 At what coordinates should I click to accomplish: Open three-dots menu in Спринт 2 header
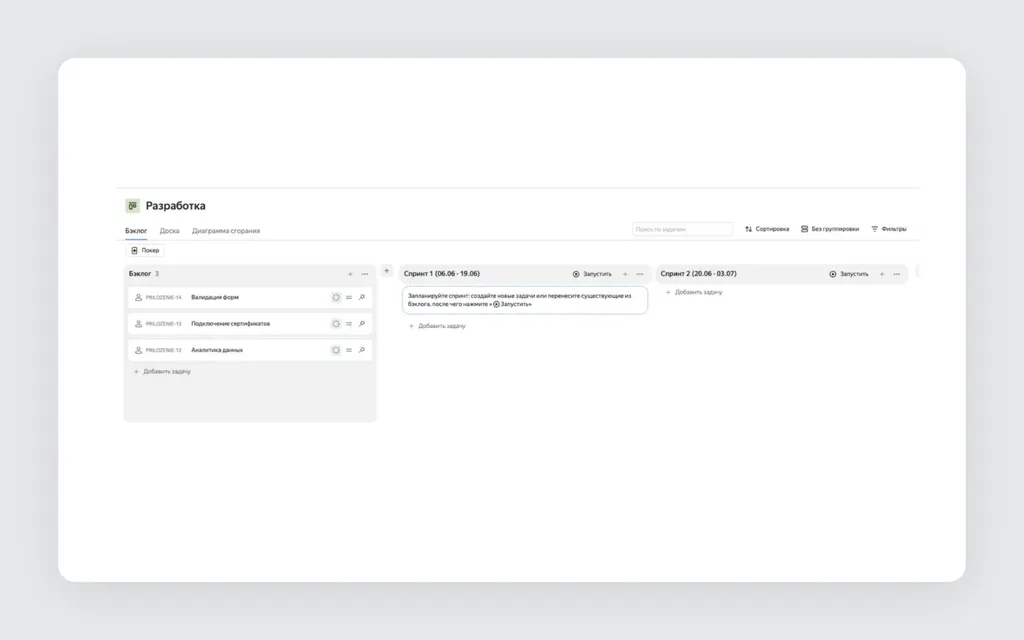tap(897, 274)
